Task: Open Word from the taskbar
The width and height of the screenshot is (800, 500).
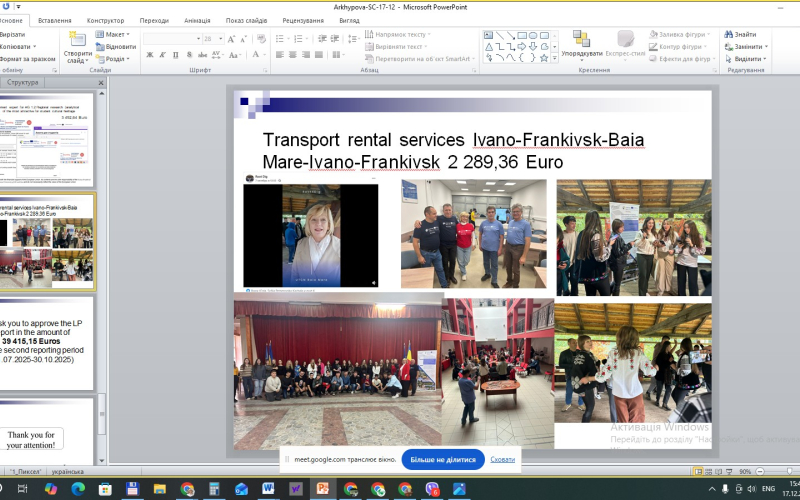Action: pyautogui.click(x=268, y=489)
